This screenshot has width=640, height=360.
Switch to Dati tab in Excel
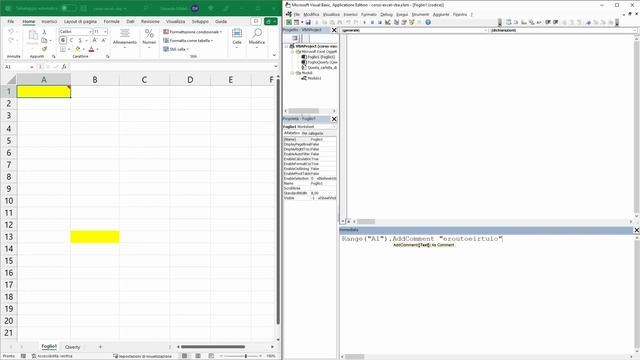[x=130, y=21]
